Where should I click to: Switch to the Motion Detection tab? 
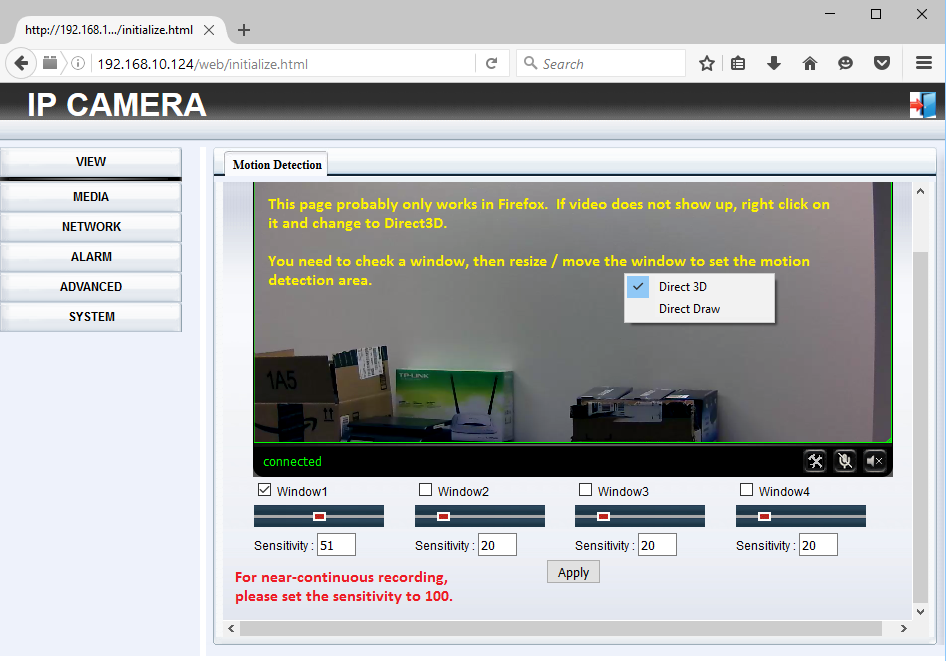[277, 165]
